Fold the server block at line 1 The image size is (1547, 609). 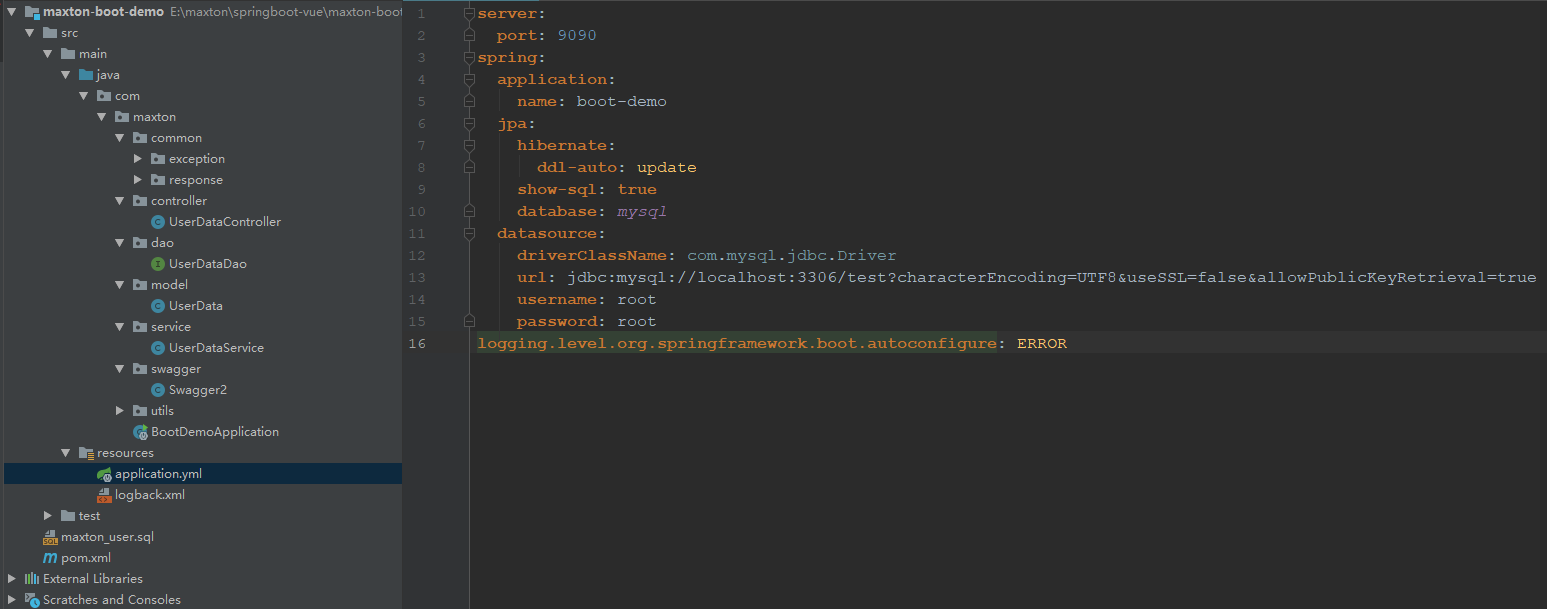click(x=469, y=14)
